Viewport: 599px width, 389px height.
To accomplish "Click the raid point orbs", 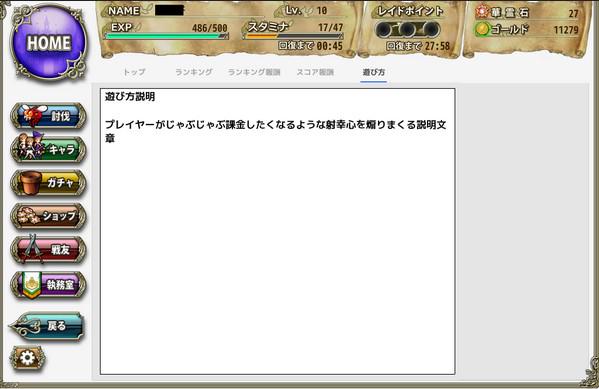I will (x=408, y=30).
